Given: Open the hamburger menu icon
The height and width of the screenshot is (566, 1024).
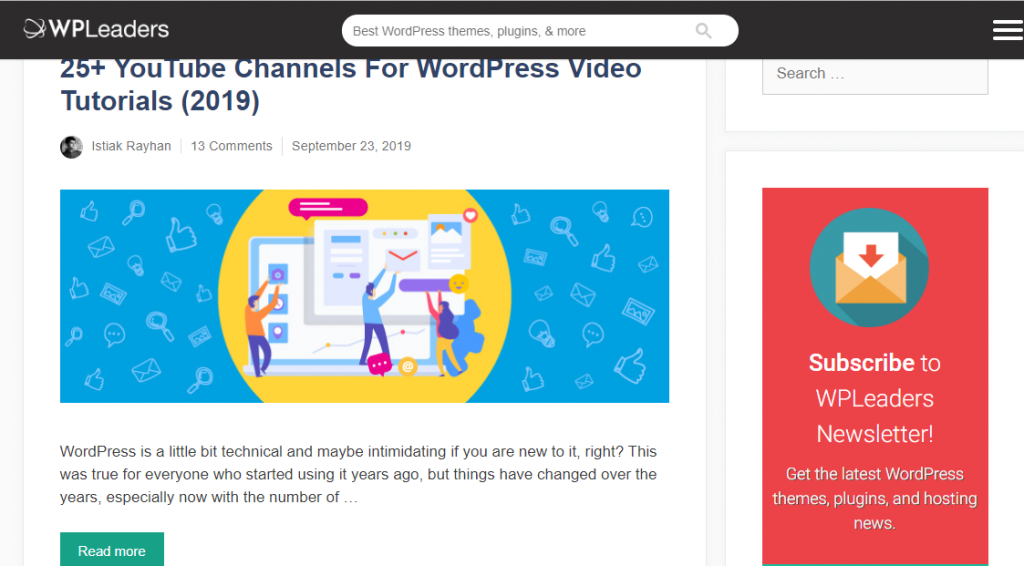Looking at the screenshot, I should (x=1008, y=30).
